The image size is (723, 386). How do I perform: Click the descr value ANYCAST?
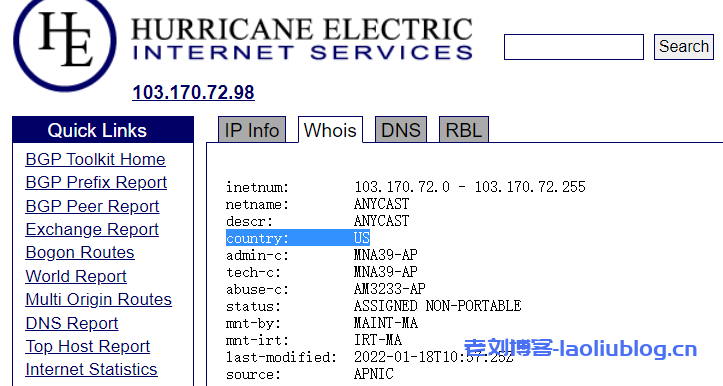(x=381, y=221)
